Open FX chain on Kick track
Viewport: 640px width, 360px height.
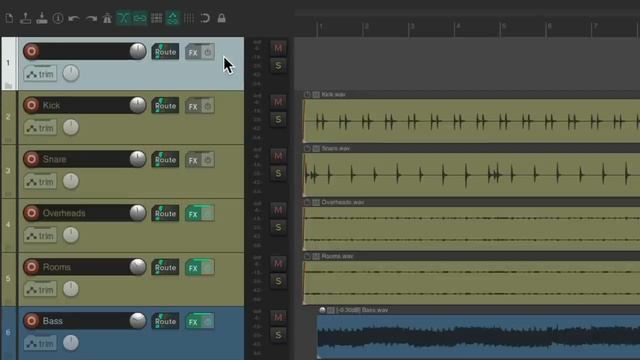[193, 106]
